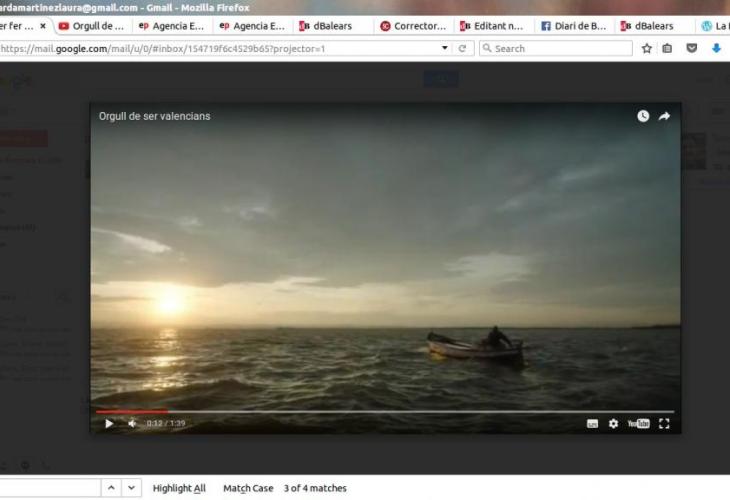Expand the URL bar history dropdown
The height and width of the screenshot is (500, 730).
[x=445, y=48]
